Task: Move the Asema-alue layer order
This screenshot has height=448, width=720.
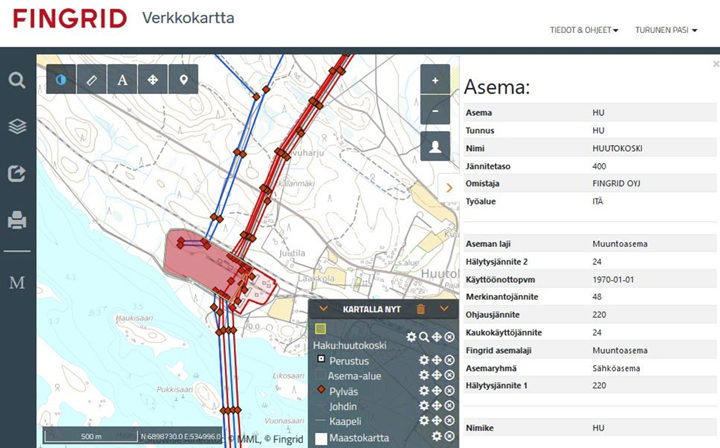Action: pos(437,375)
